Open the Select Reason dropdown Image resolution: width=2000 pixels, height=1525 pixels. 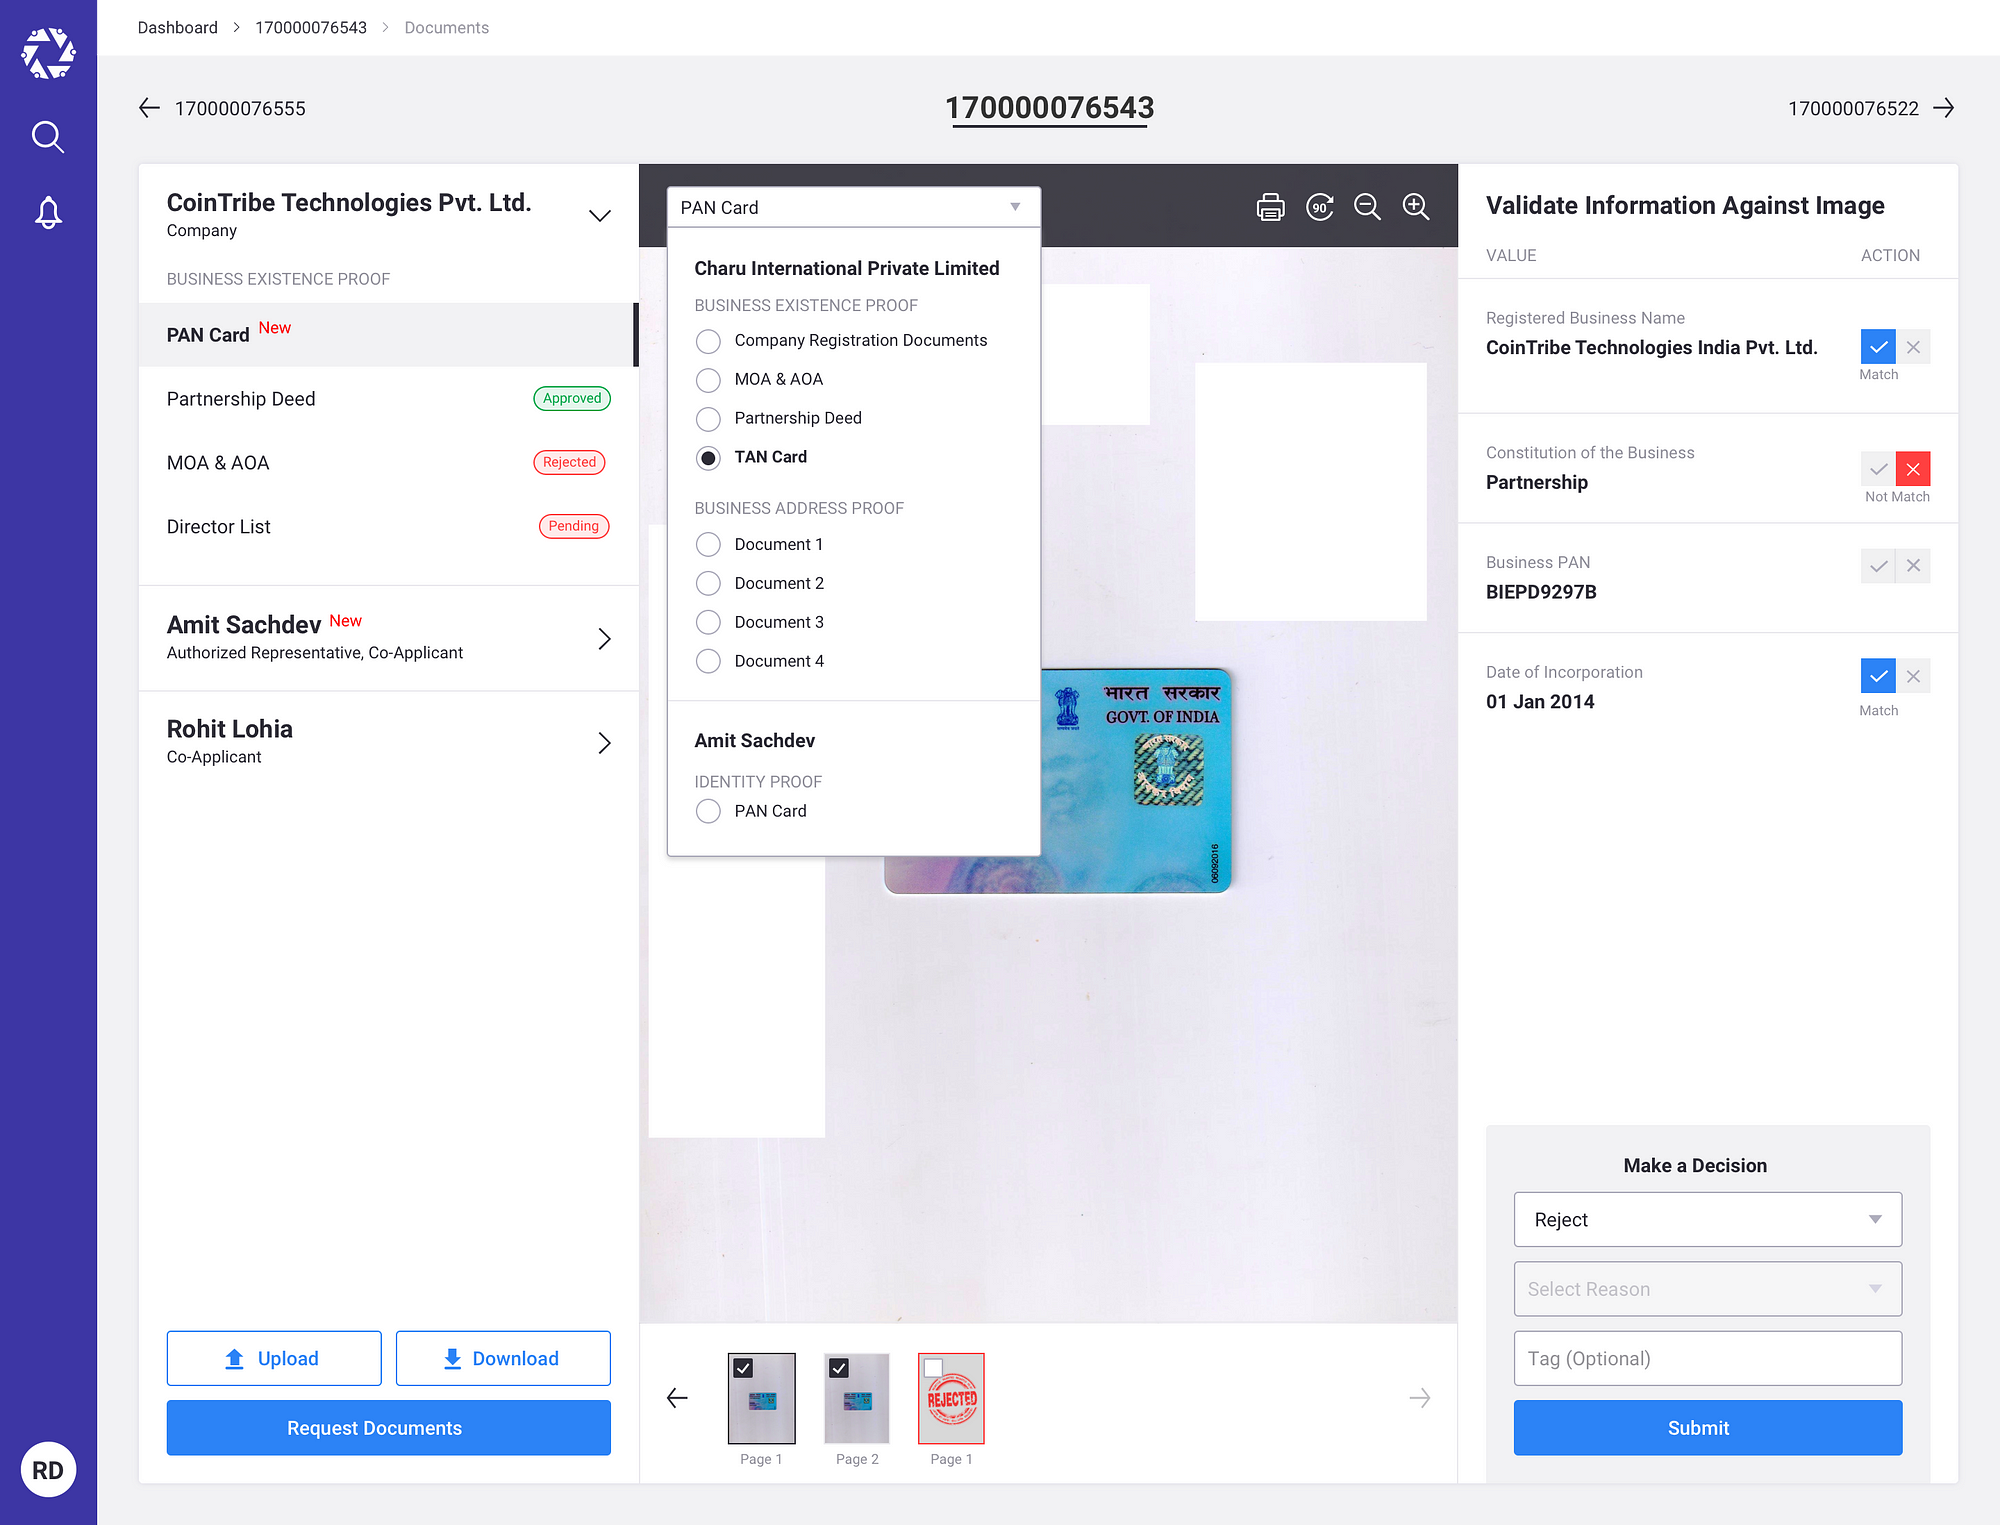tap(1708, 1289)
